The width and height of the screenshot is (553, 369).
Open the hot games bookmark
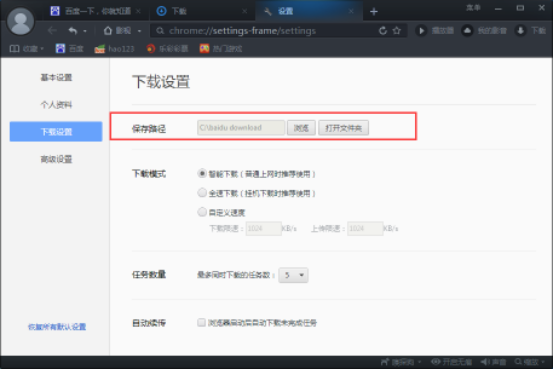coord(221,49)
